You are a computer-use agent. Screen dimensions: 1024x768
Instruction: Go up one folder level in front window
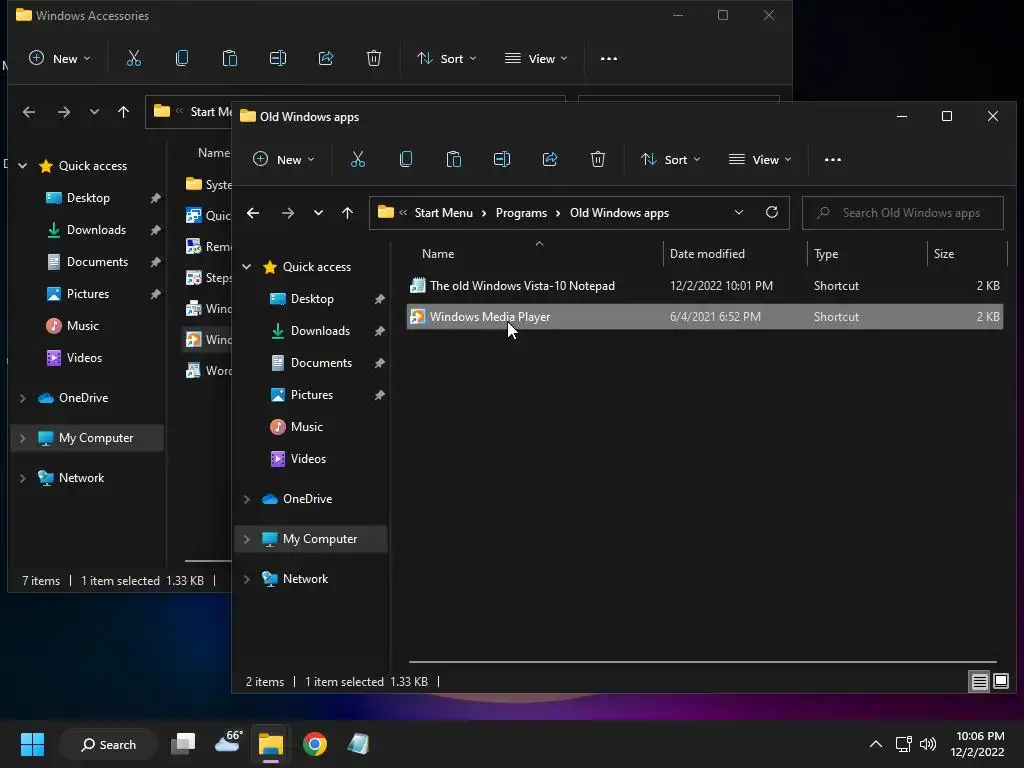[347, 213]
